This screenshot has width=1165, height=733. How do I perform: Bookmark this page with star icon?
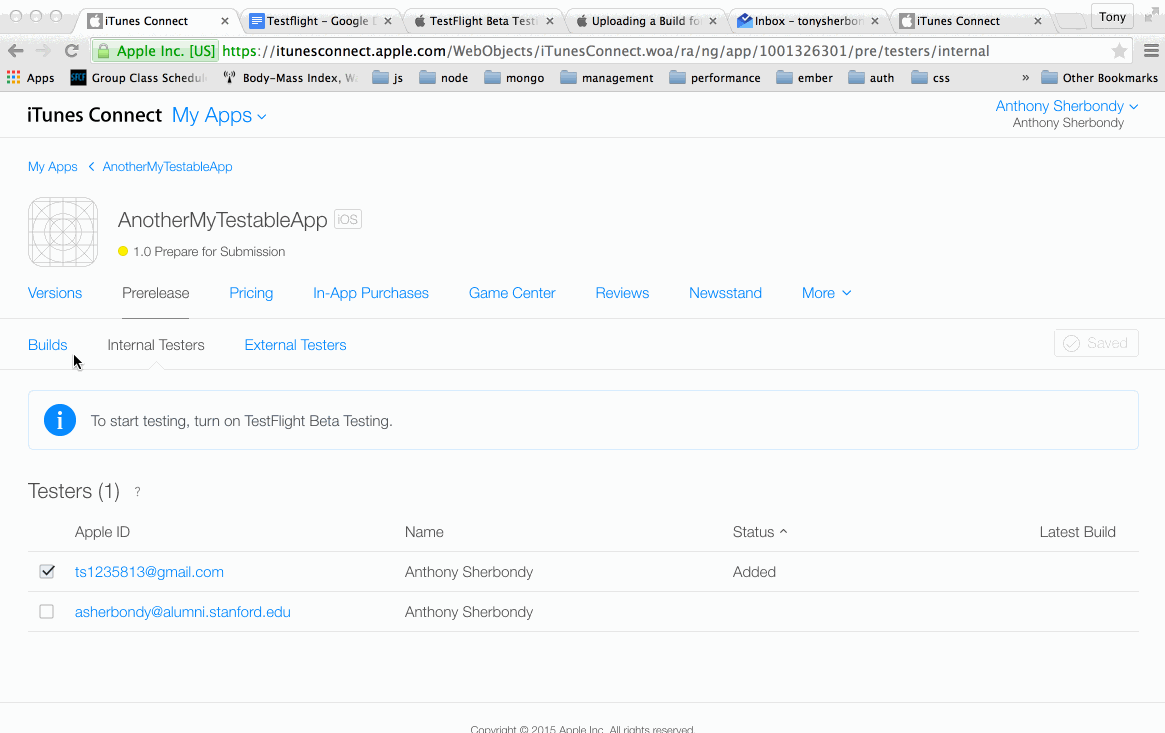tap(1119, 51)
